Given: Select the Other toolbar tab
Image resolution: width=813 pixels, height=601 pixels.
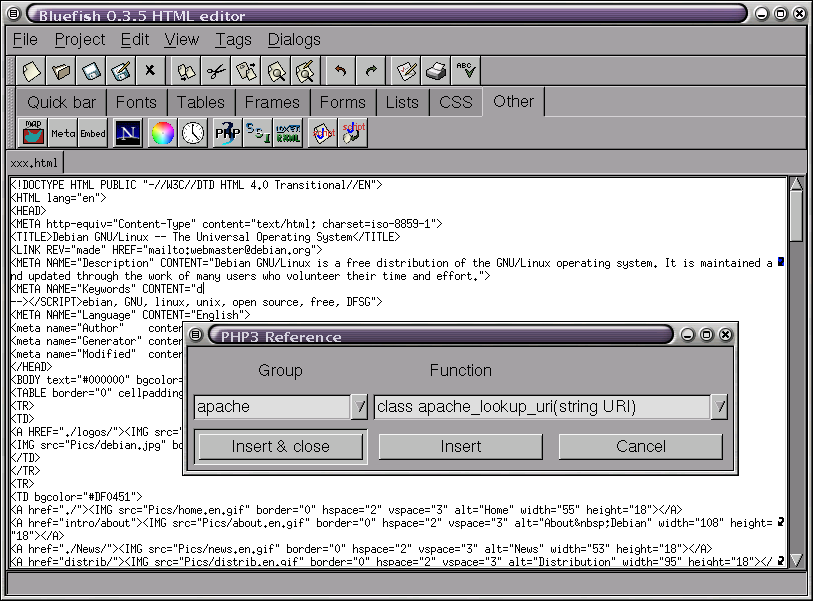Looking at the screenshot, I should coord(513,101).
